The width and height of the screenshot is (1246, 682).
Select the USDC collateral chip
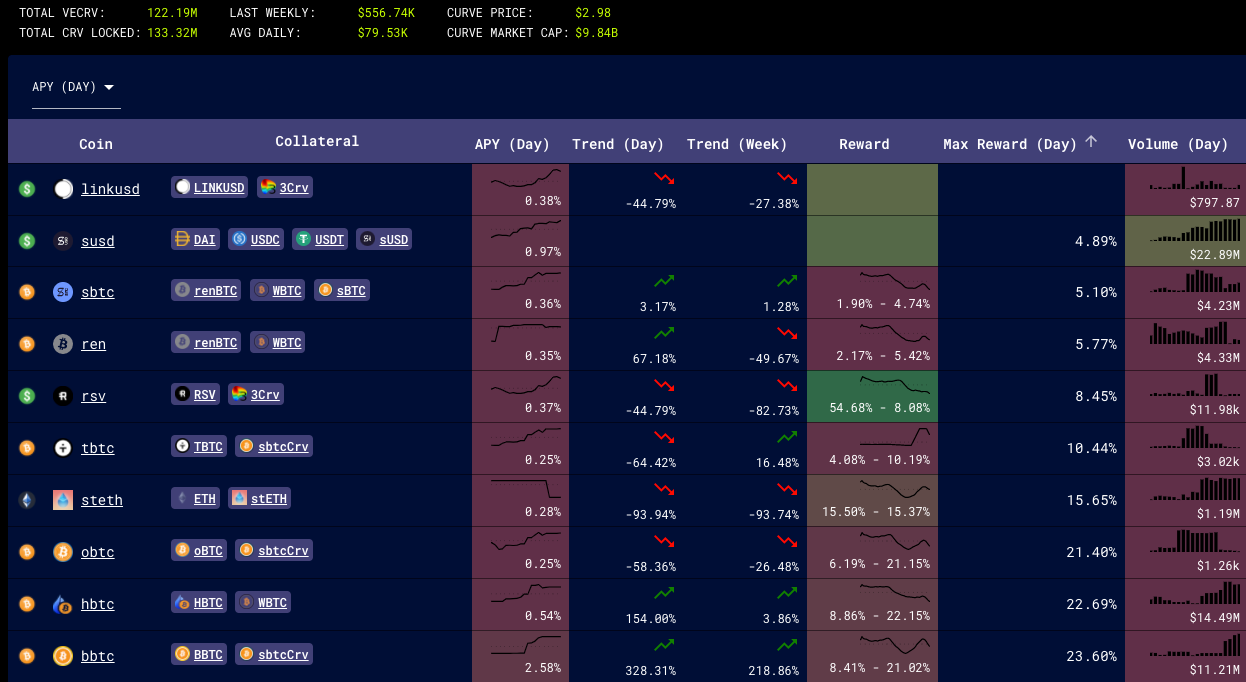click(x=256, y=239)
